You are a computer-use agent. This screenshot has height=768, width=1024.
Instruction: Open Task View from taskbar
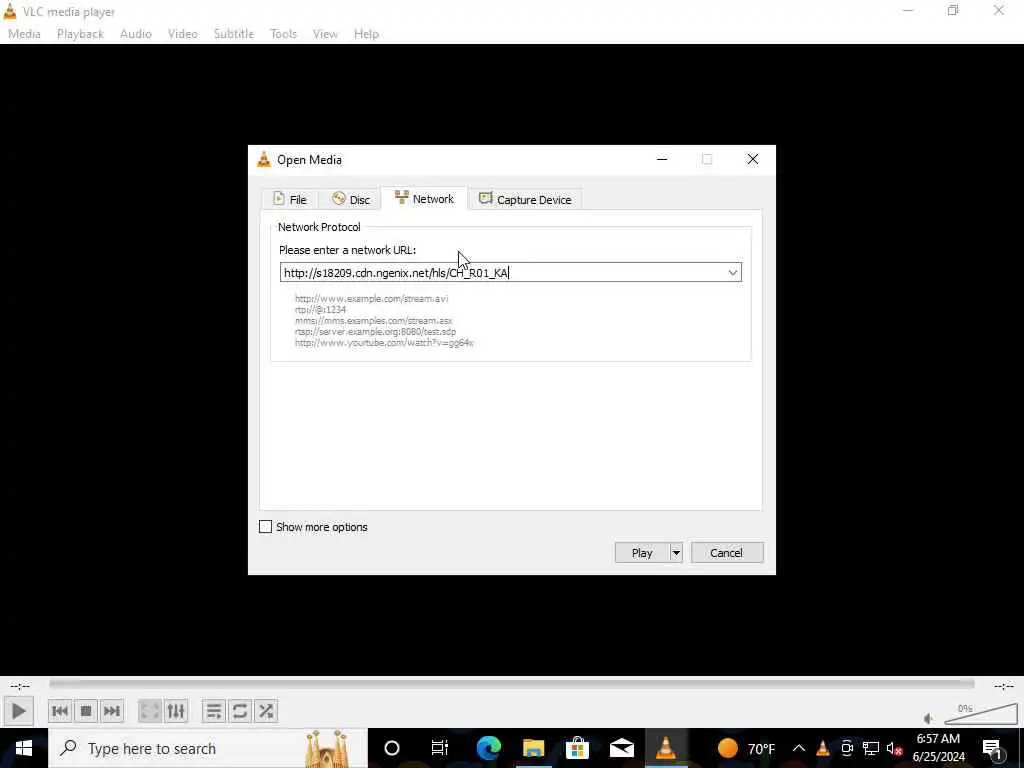[440, 748]
